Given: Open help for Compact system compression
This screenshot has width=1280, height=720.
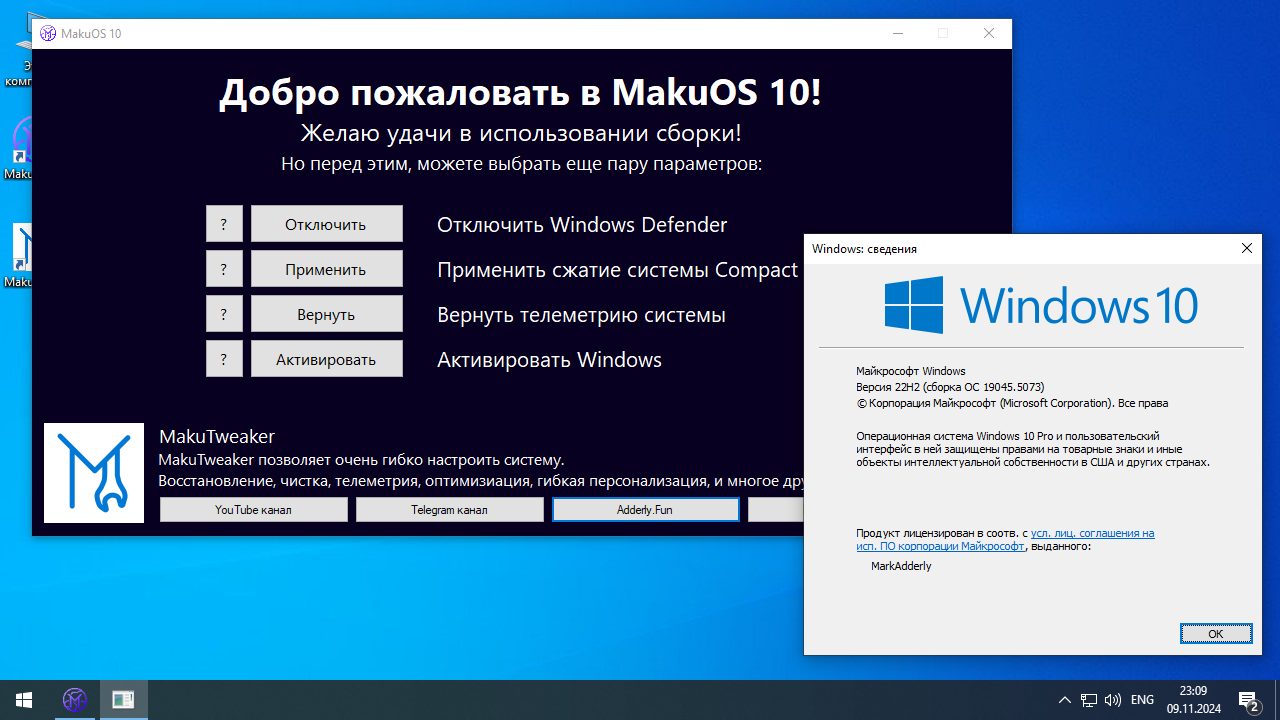Looking at the screenshot, I should 224,269.
